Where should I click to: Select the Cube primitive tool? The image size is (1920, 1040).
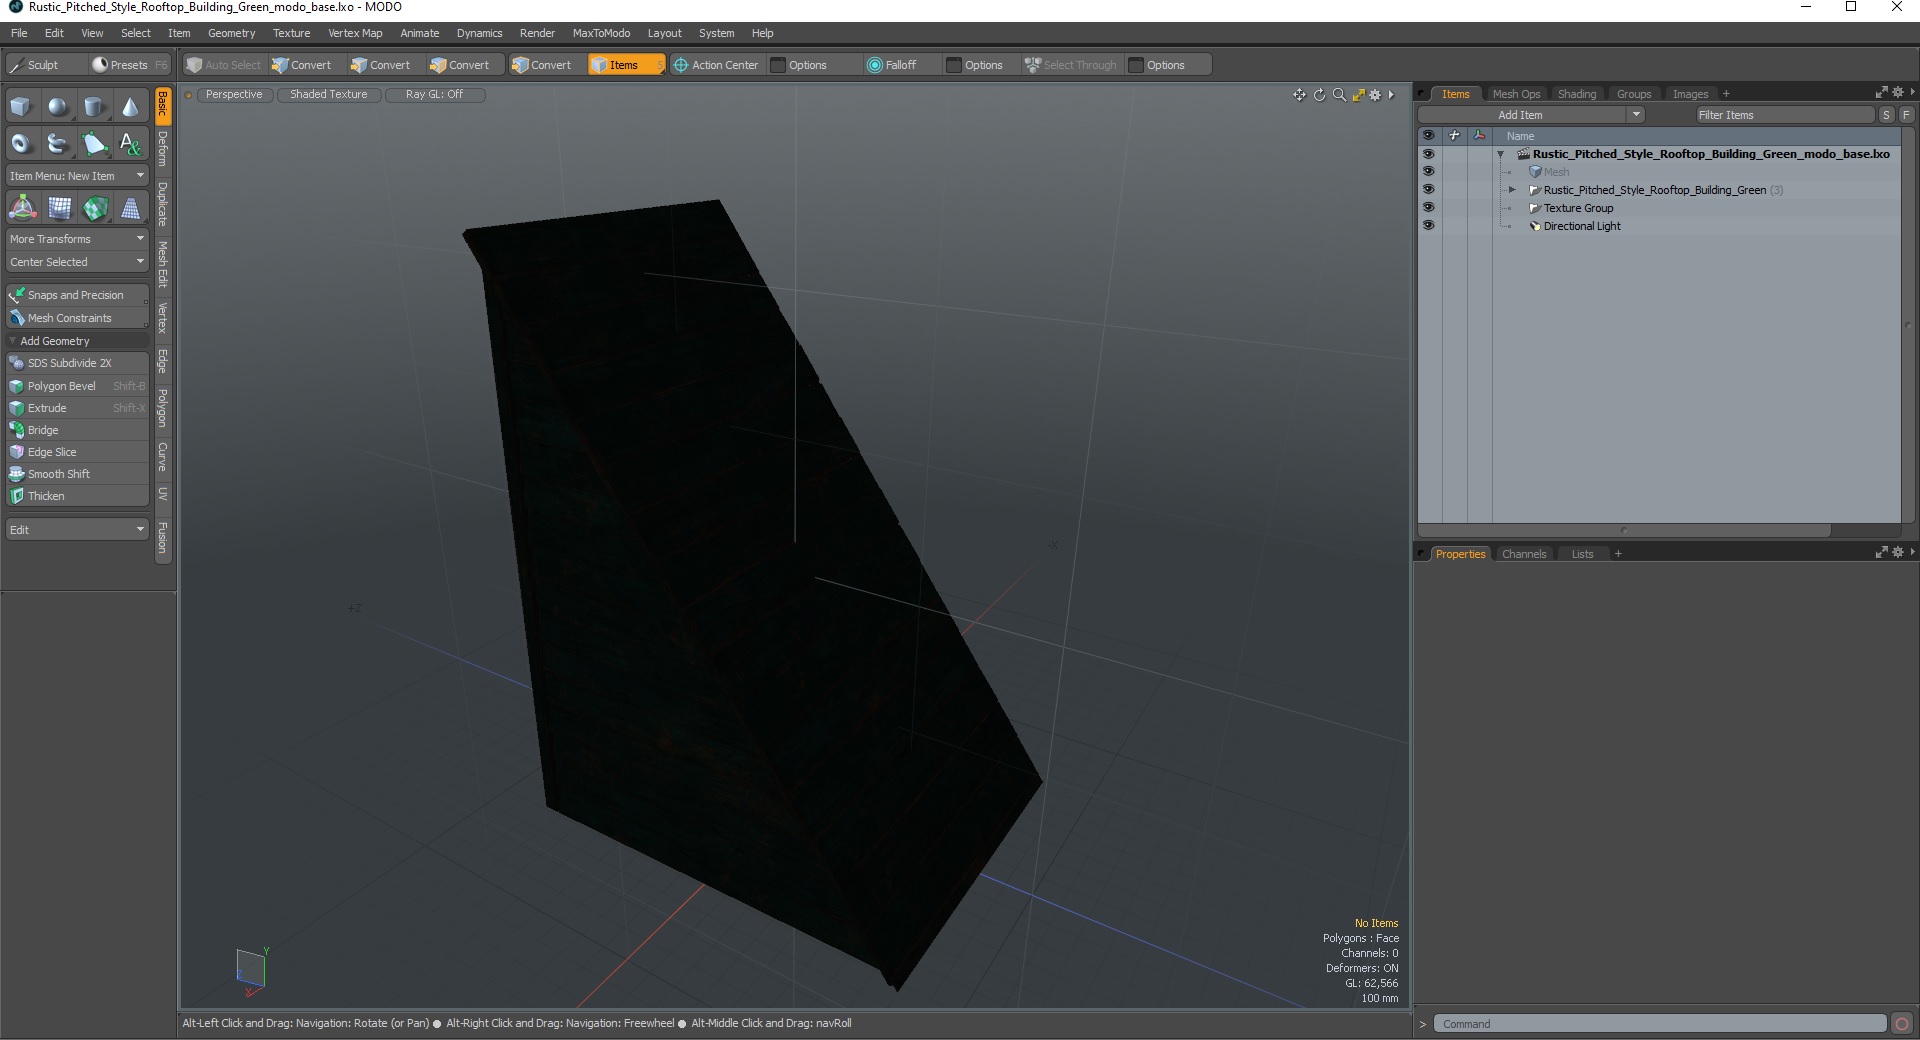coord(21,106)
